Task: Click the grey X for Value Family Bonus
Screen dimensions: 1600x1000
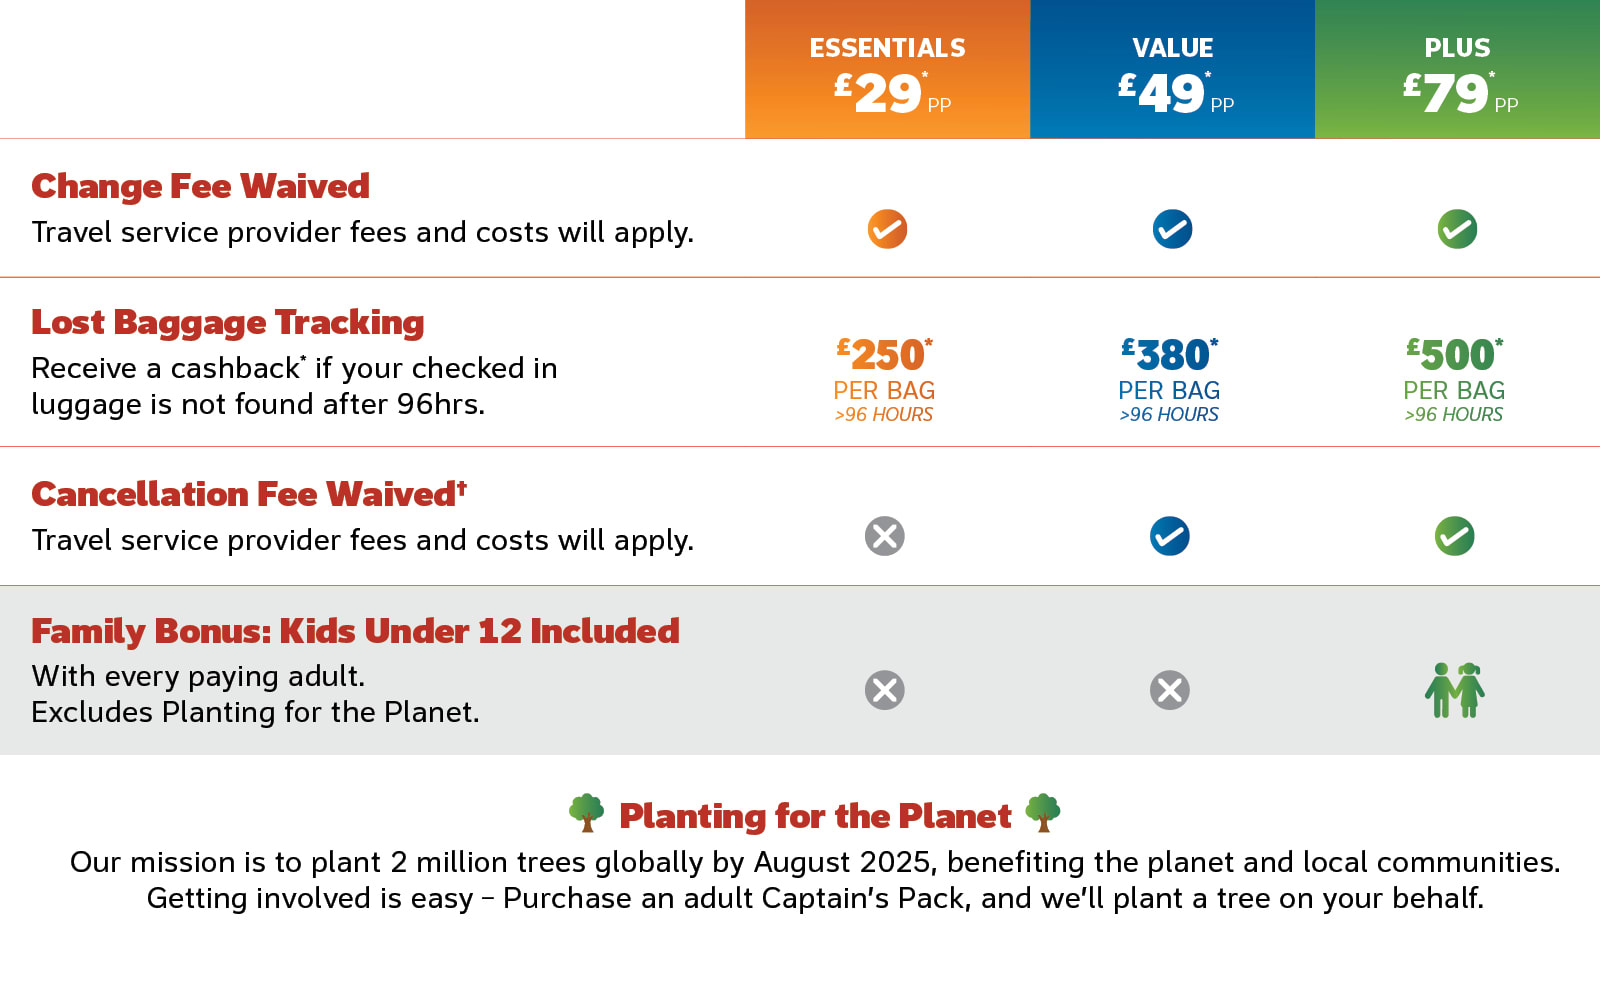Action: (1170, 690)
